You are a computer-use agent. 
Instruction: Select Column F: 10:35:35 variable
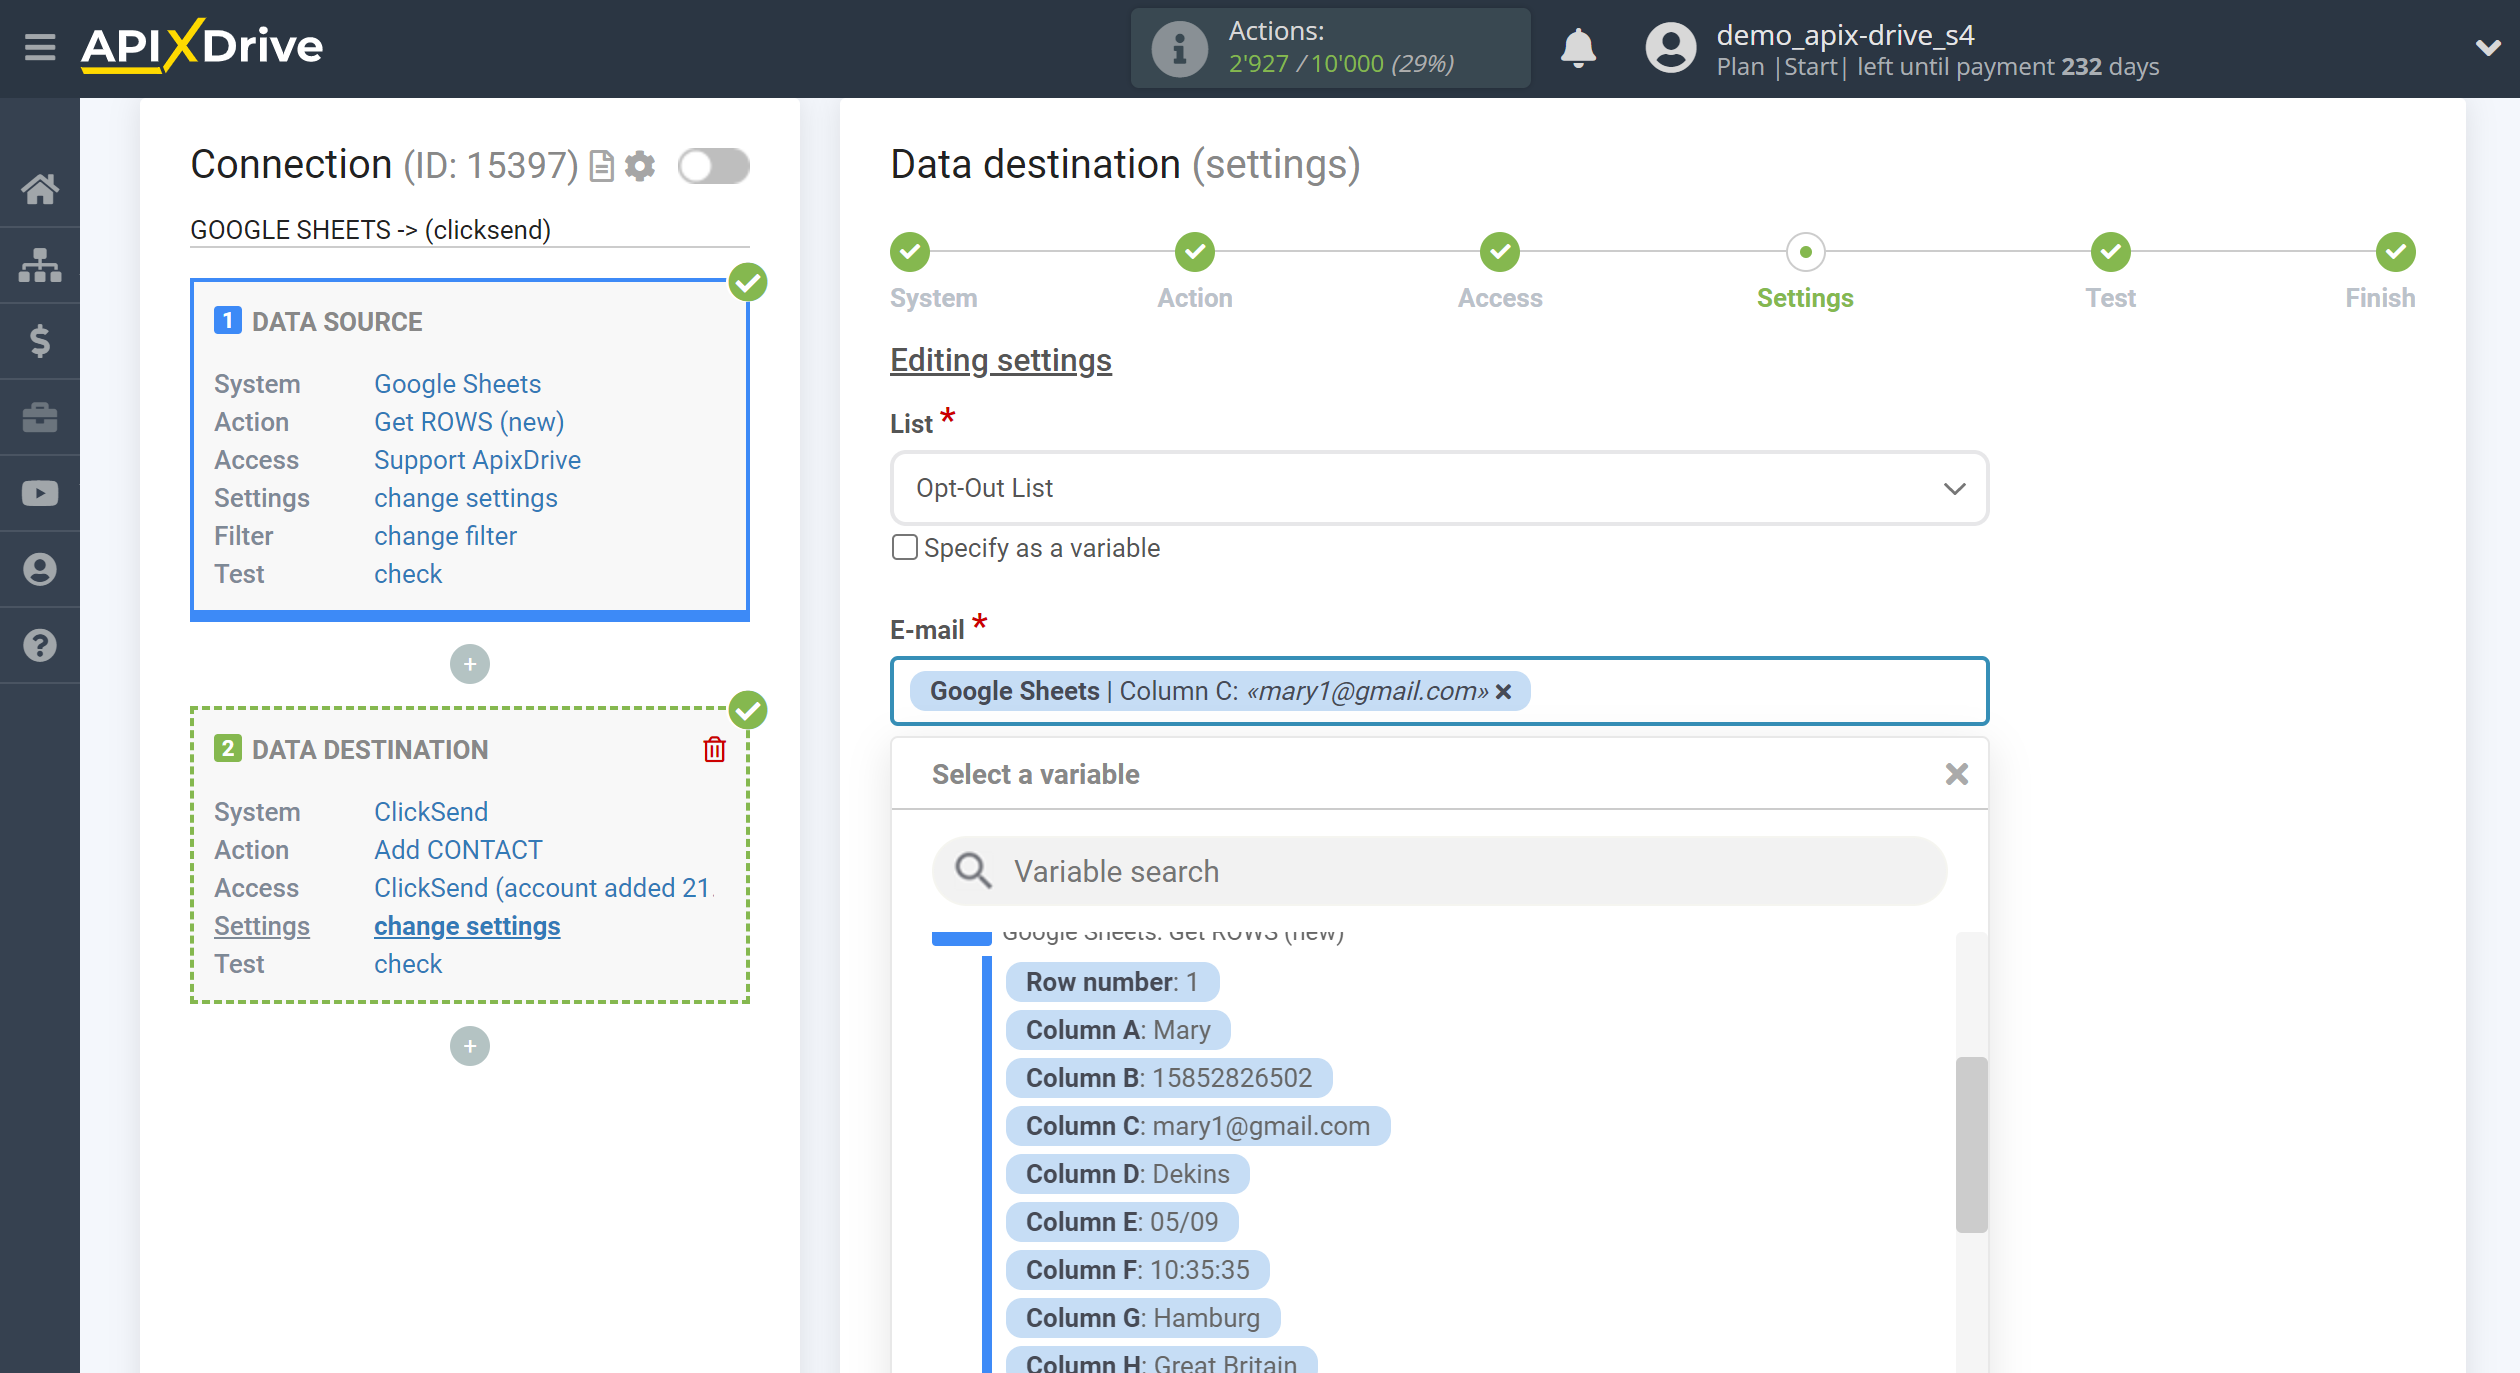tap(1138, 1270)
